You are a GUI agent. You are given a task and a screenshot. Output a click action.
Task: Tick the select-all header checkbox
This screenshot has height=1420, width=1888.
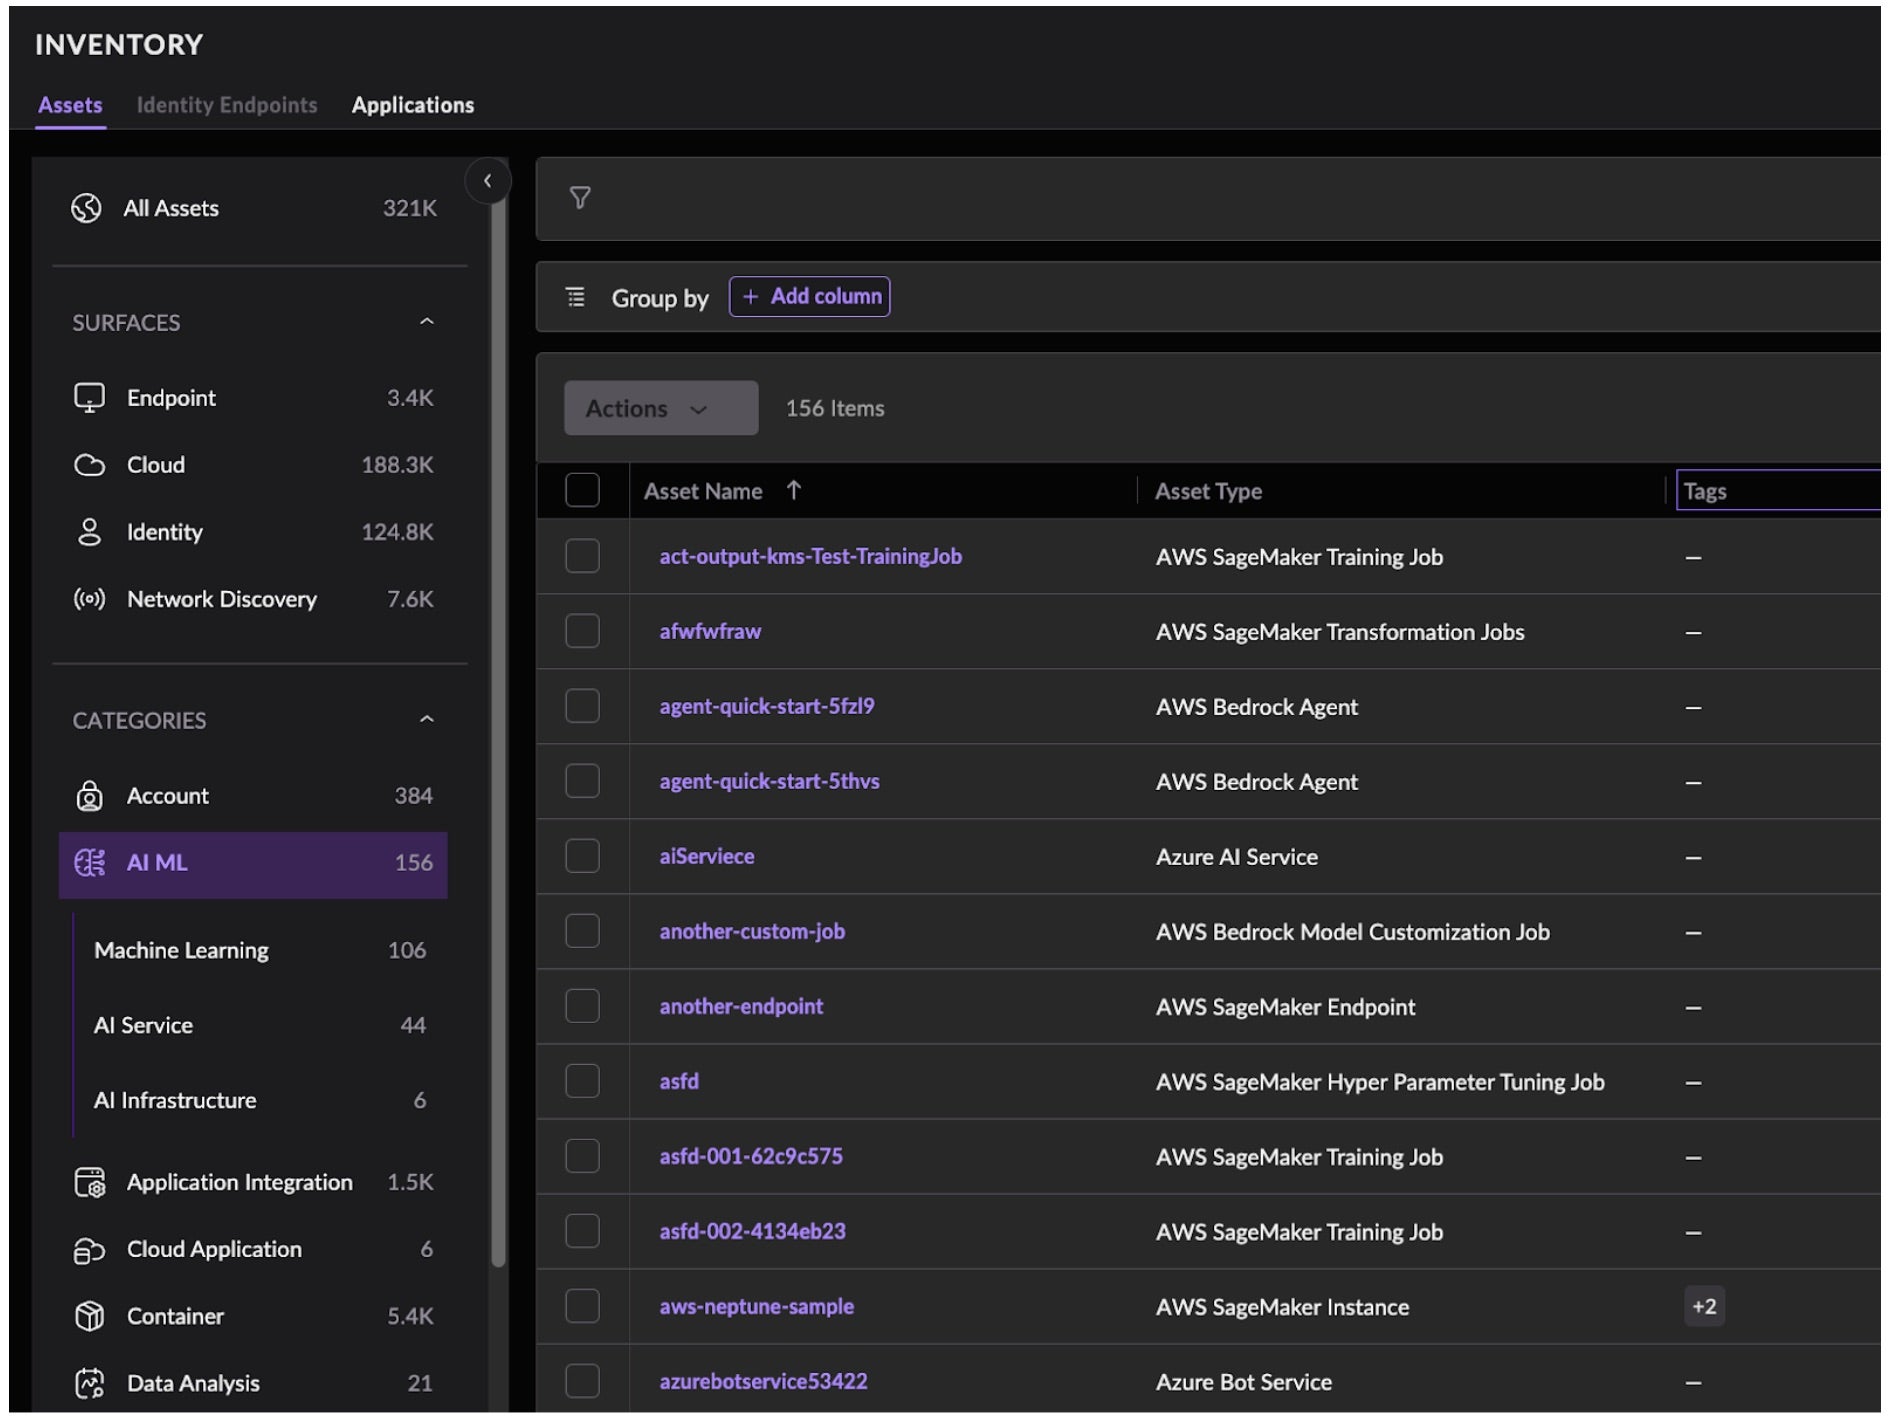(582, 490)
